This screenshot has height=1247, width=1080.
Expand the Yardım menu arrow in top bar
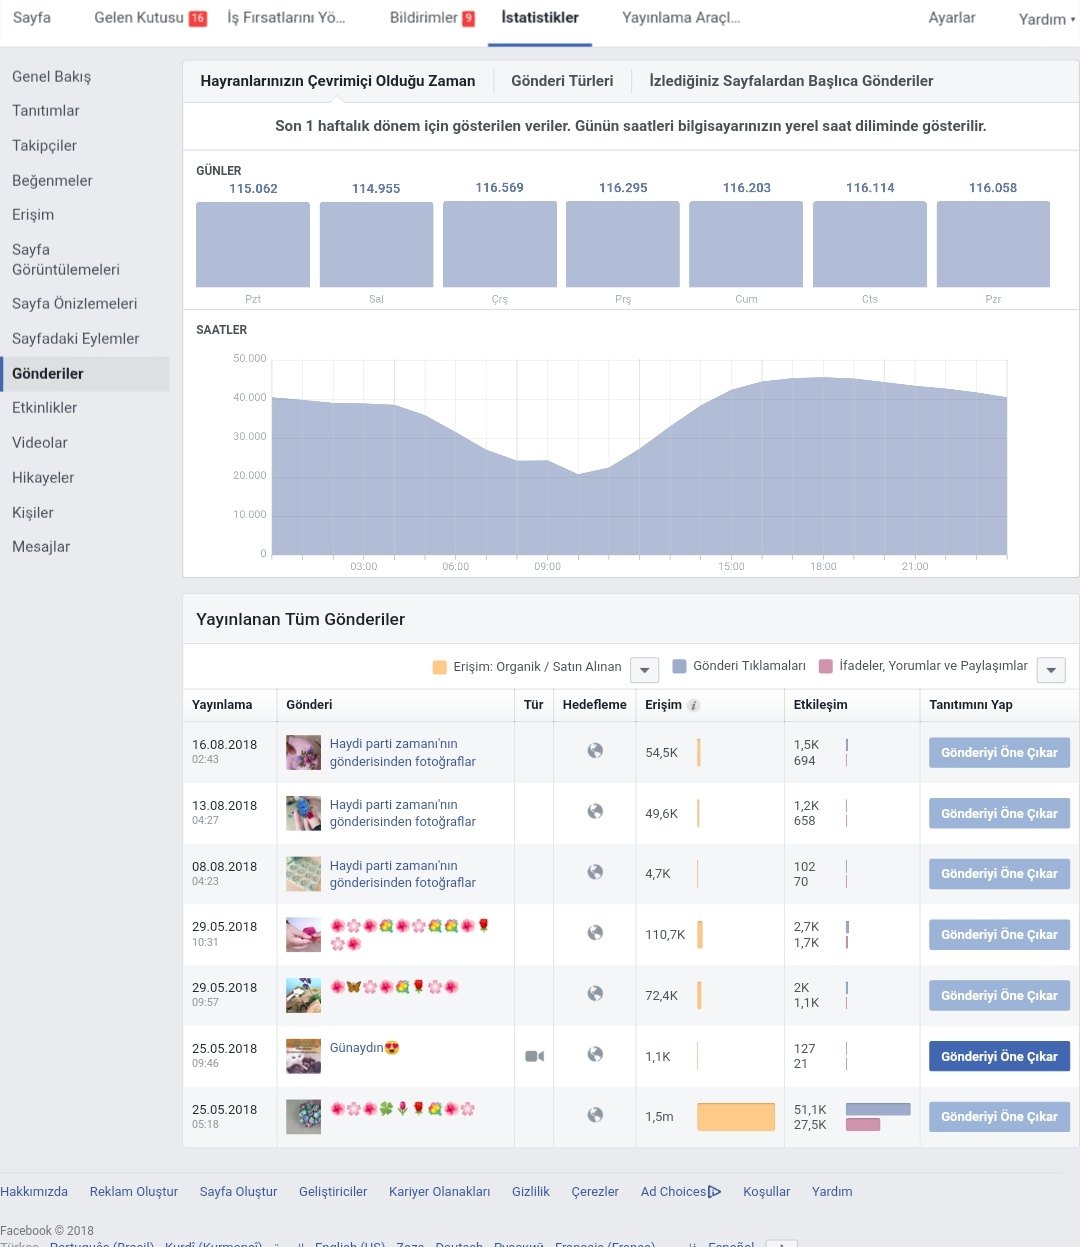coord(1073,19)
